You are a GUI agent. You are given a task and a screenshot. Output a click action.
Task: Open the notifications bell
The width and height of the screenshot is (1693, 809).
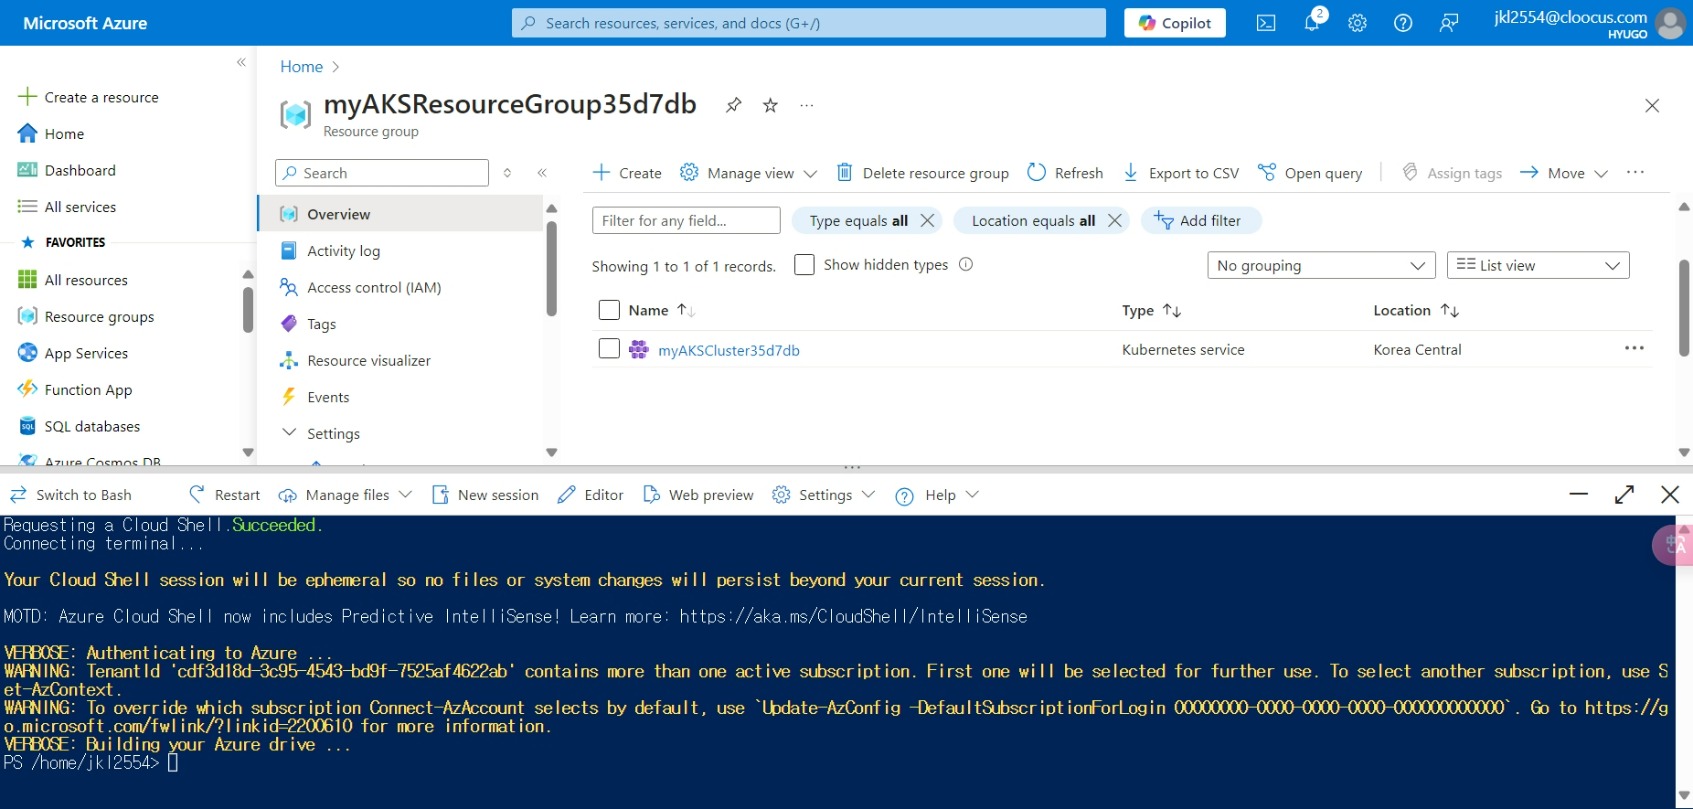click(x=1312, y=23)
